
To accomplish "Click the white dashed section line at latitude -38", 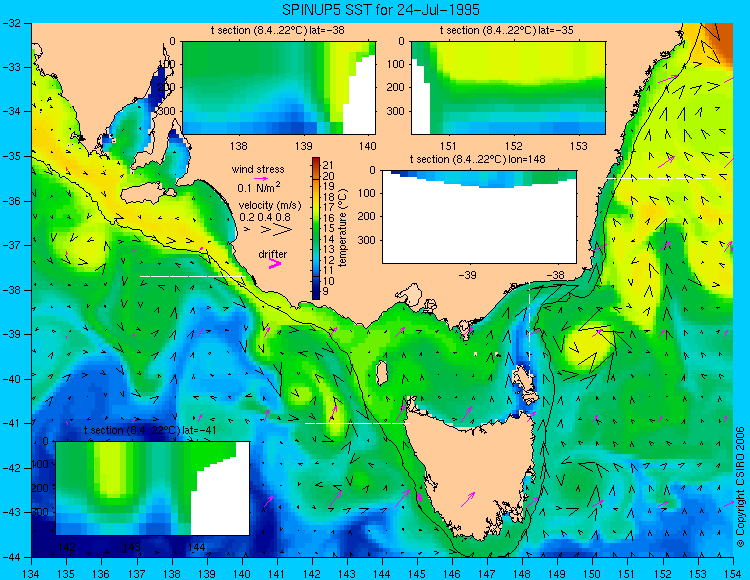I will [193, 276].
